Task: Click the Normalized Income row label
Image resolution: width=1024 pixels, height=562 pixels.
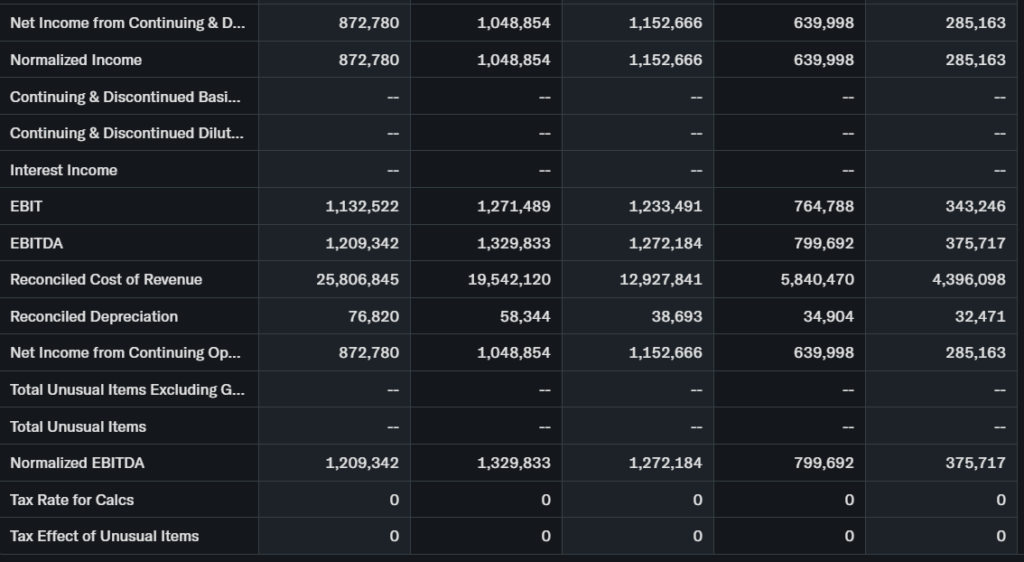Action: point(76,60)
